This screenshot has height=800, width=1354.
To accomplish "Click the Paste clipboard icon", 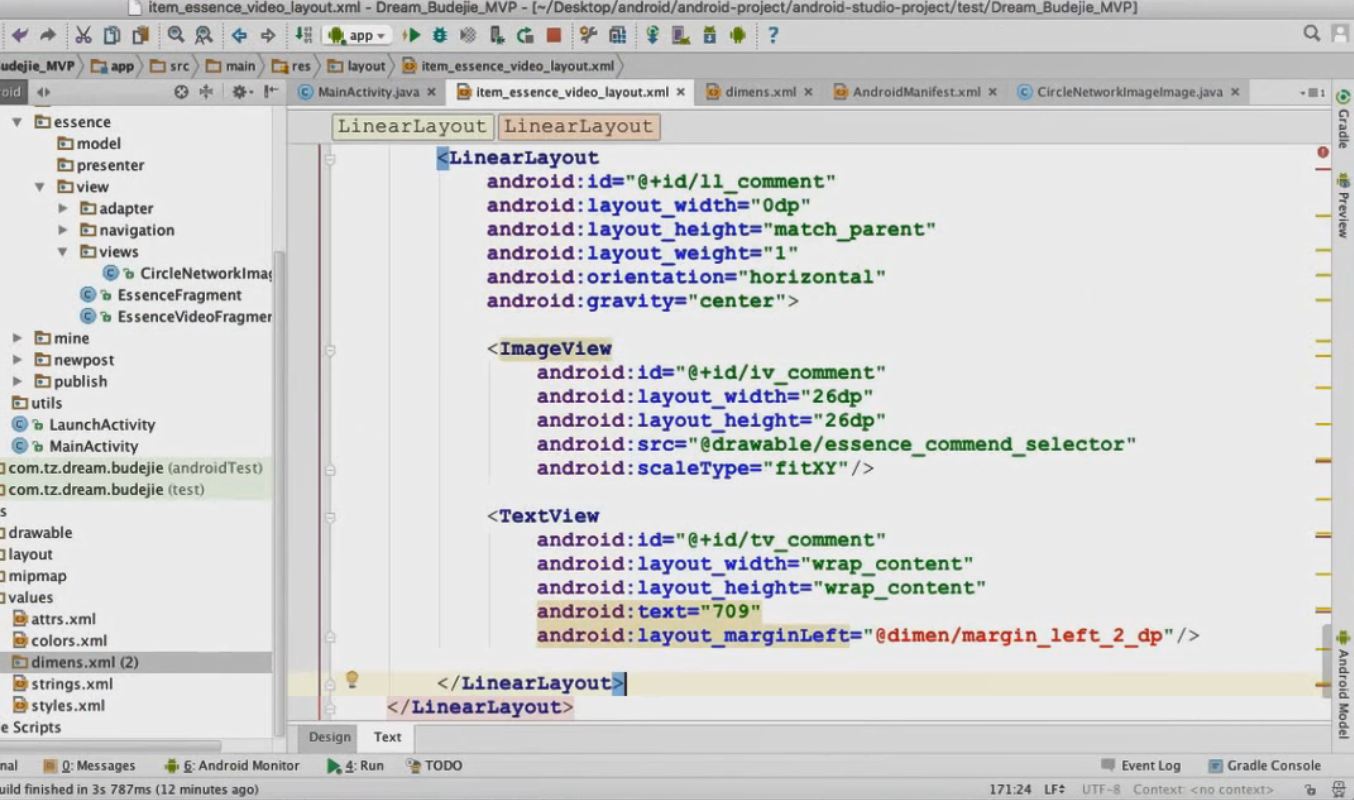I will click(140, 36).
